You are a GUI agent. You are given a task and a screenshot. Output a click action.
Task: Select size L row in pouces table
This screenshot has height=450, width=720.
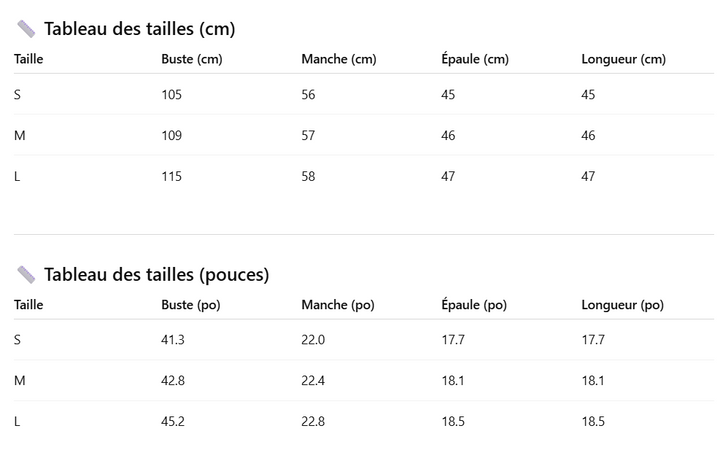click(18, 422)
